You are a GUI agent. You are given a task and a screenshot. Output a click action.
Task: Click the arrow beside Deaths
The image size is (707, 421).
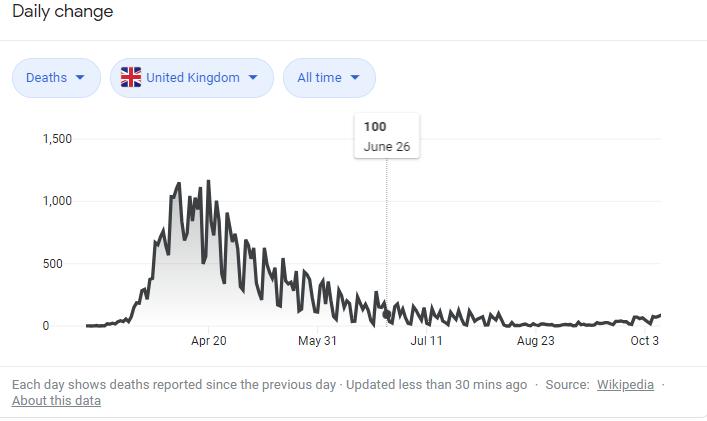click(x=80, y=78)
